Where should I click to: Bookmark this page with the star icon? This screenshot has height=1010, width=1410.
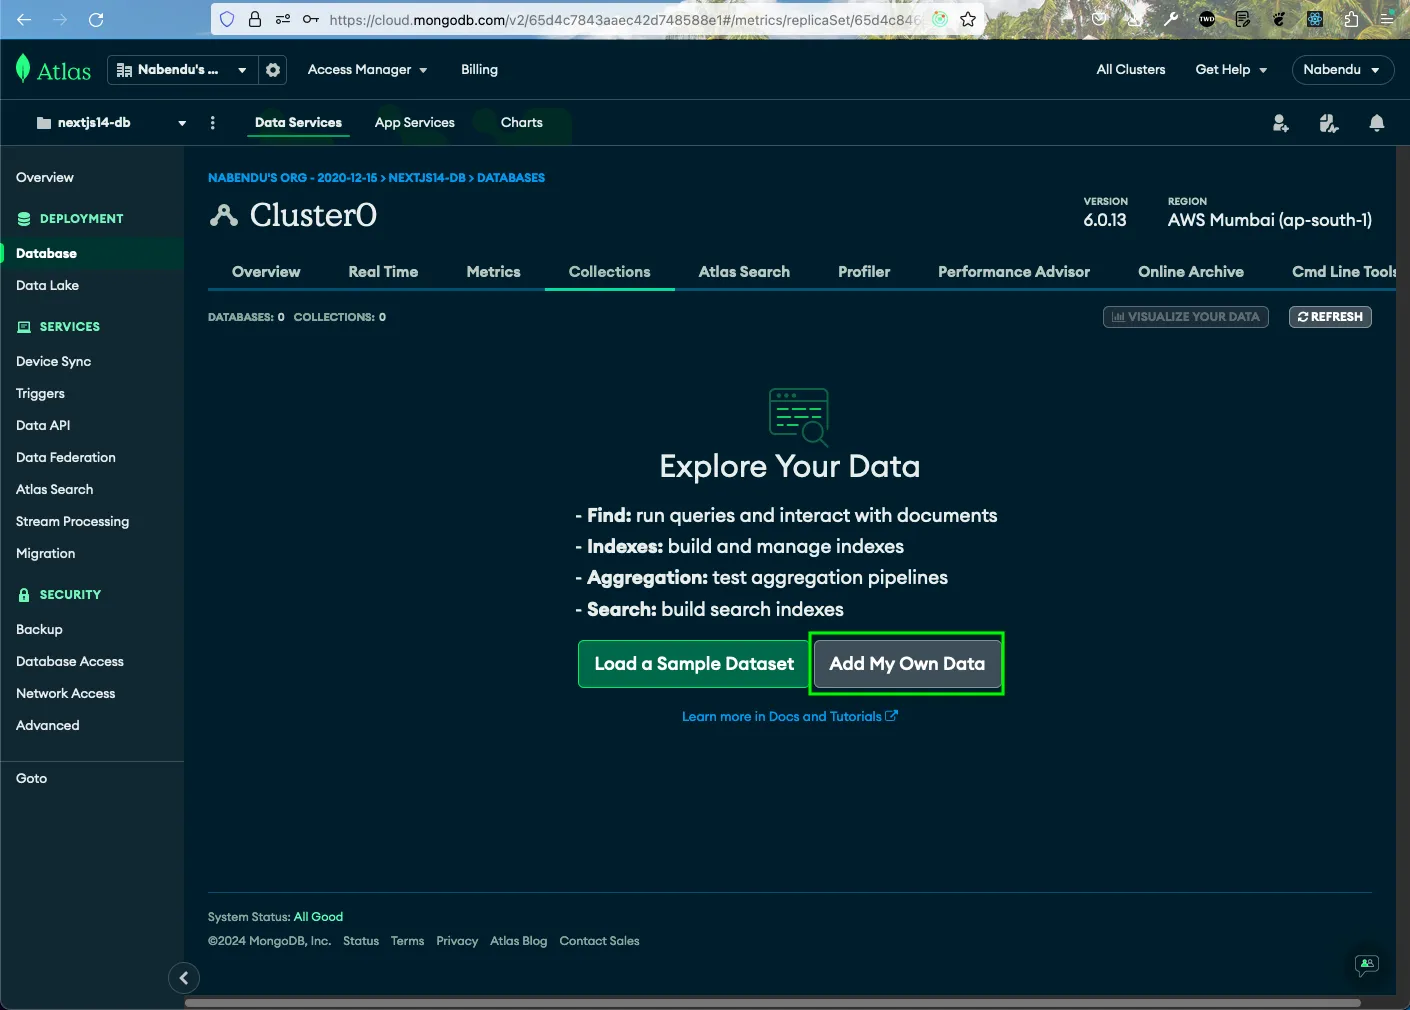pos(968,19)
